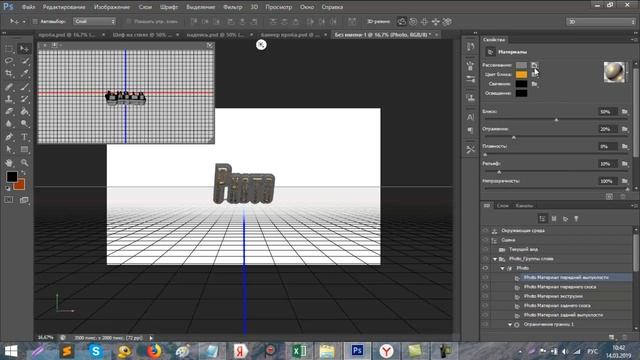Open the Файл menu
The height and width of the screenshot is (360, 640).
pos(28,7)
